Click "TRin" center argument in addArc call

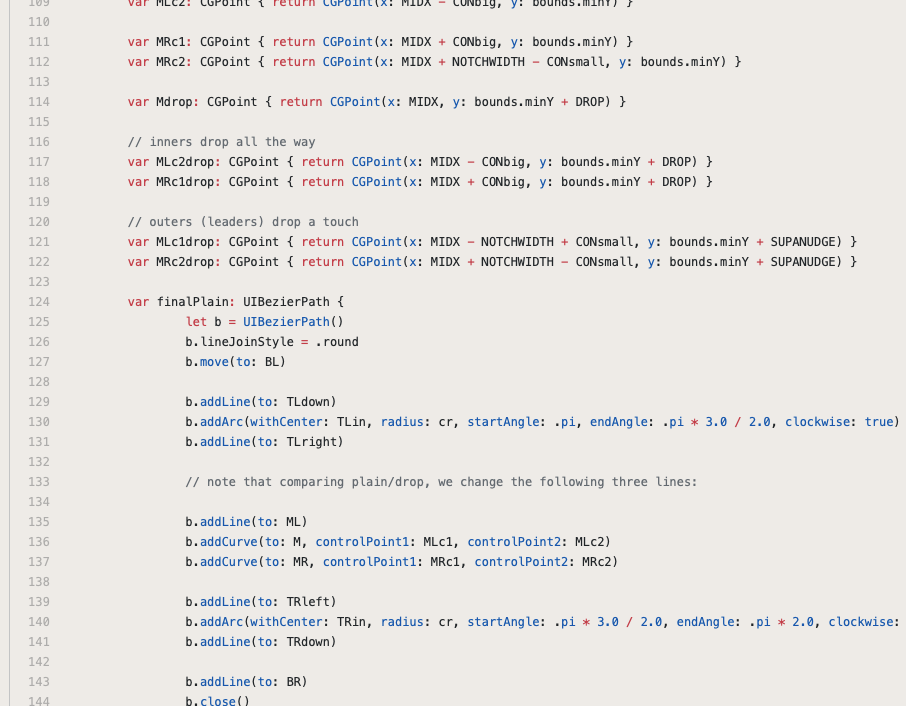(351, 622)
